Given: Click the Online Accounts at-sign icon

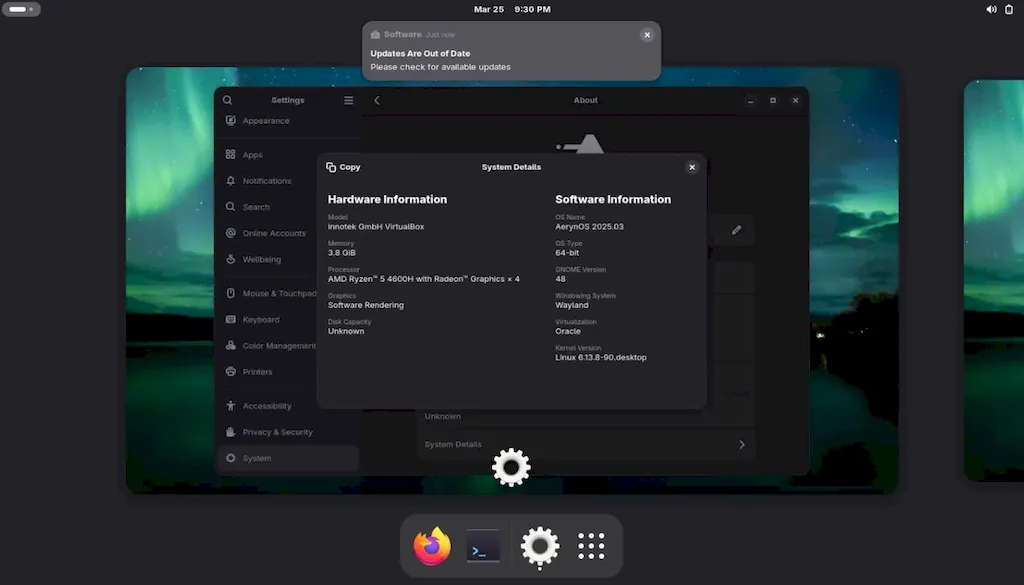Looking at the screenshot, I should 231,233.
